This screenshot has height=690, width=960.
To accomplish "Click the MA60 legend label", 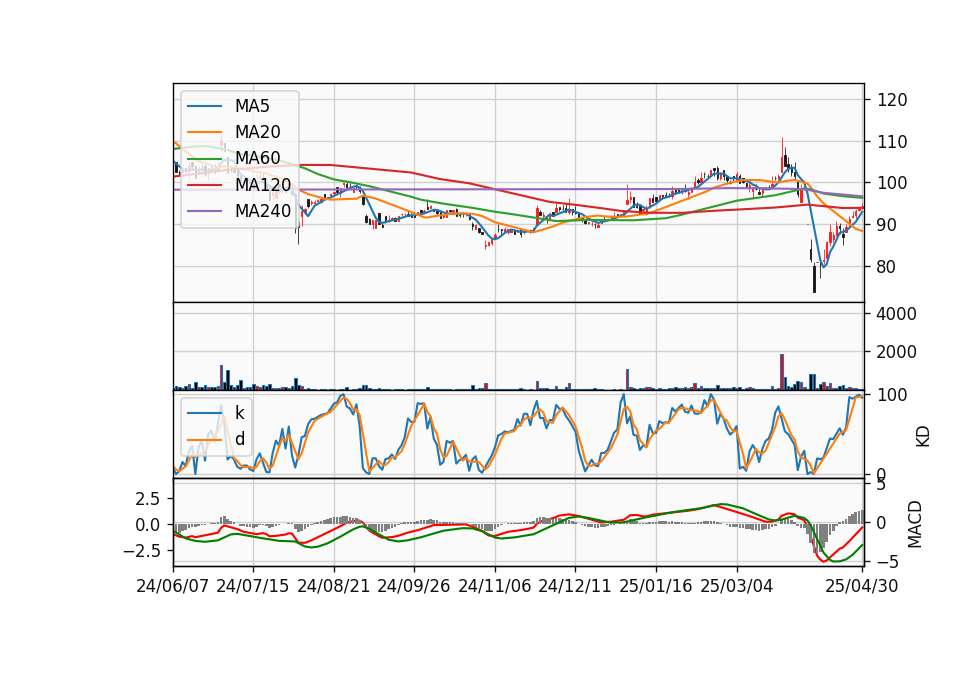I will 258,158.
